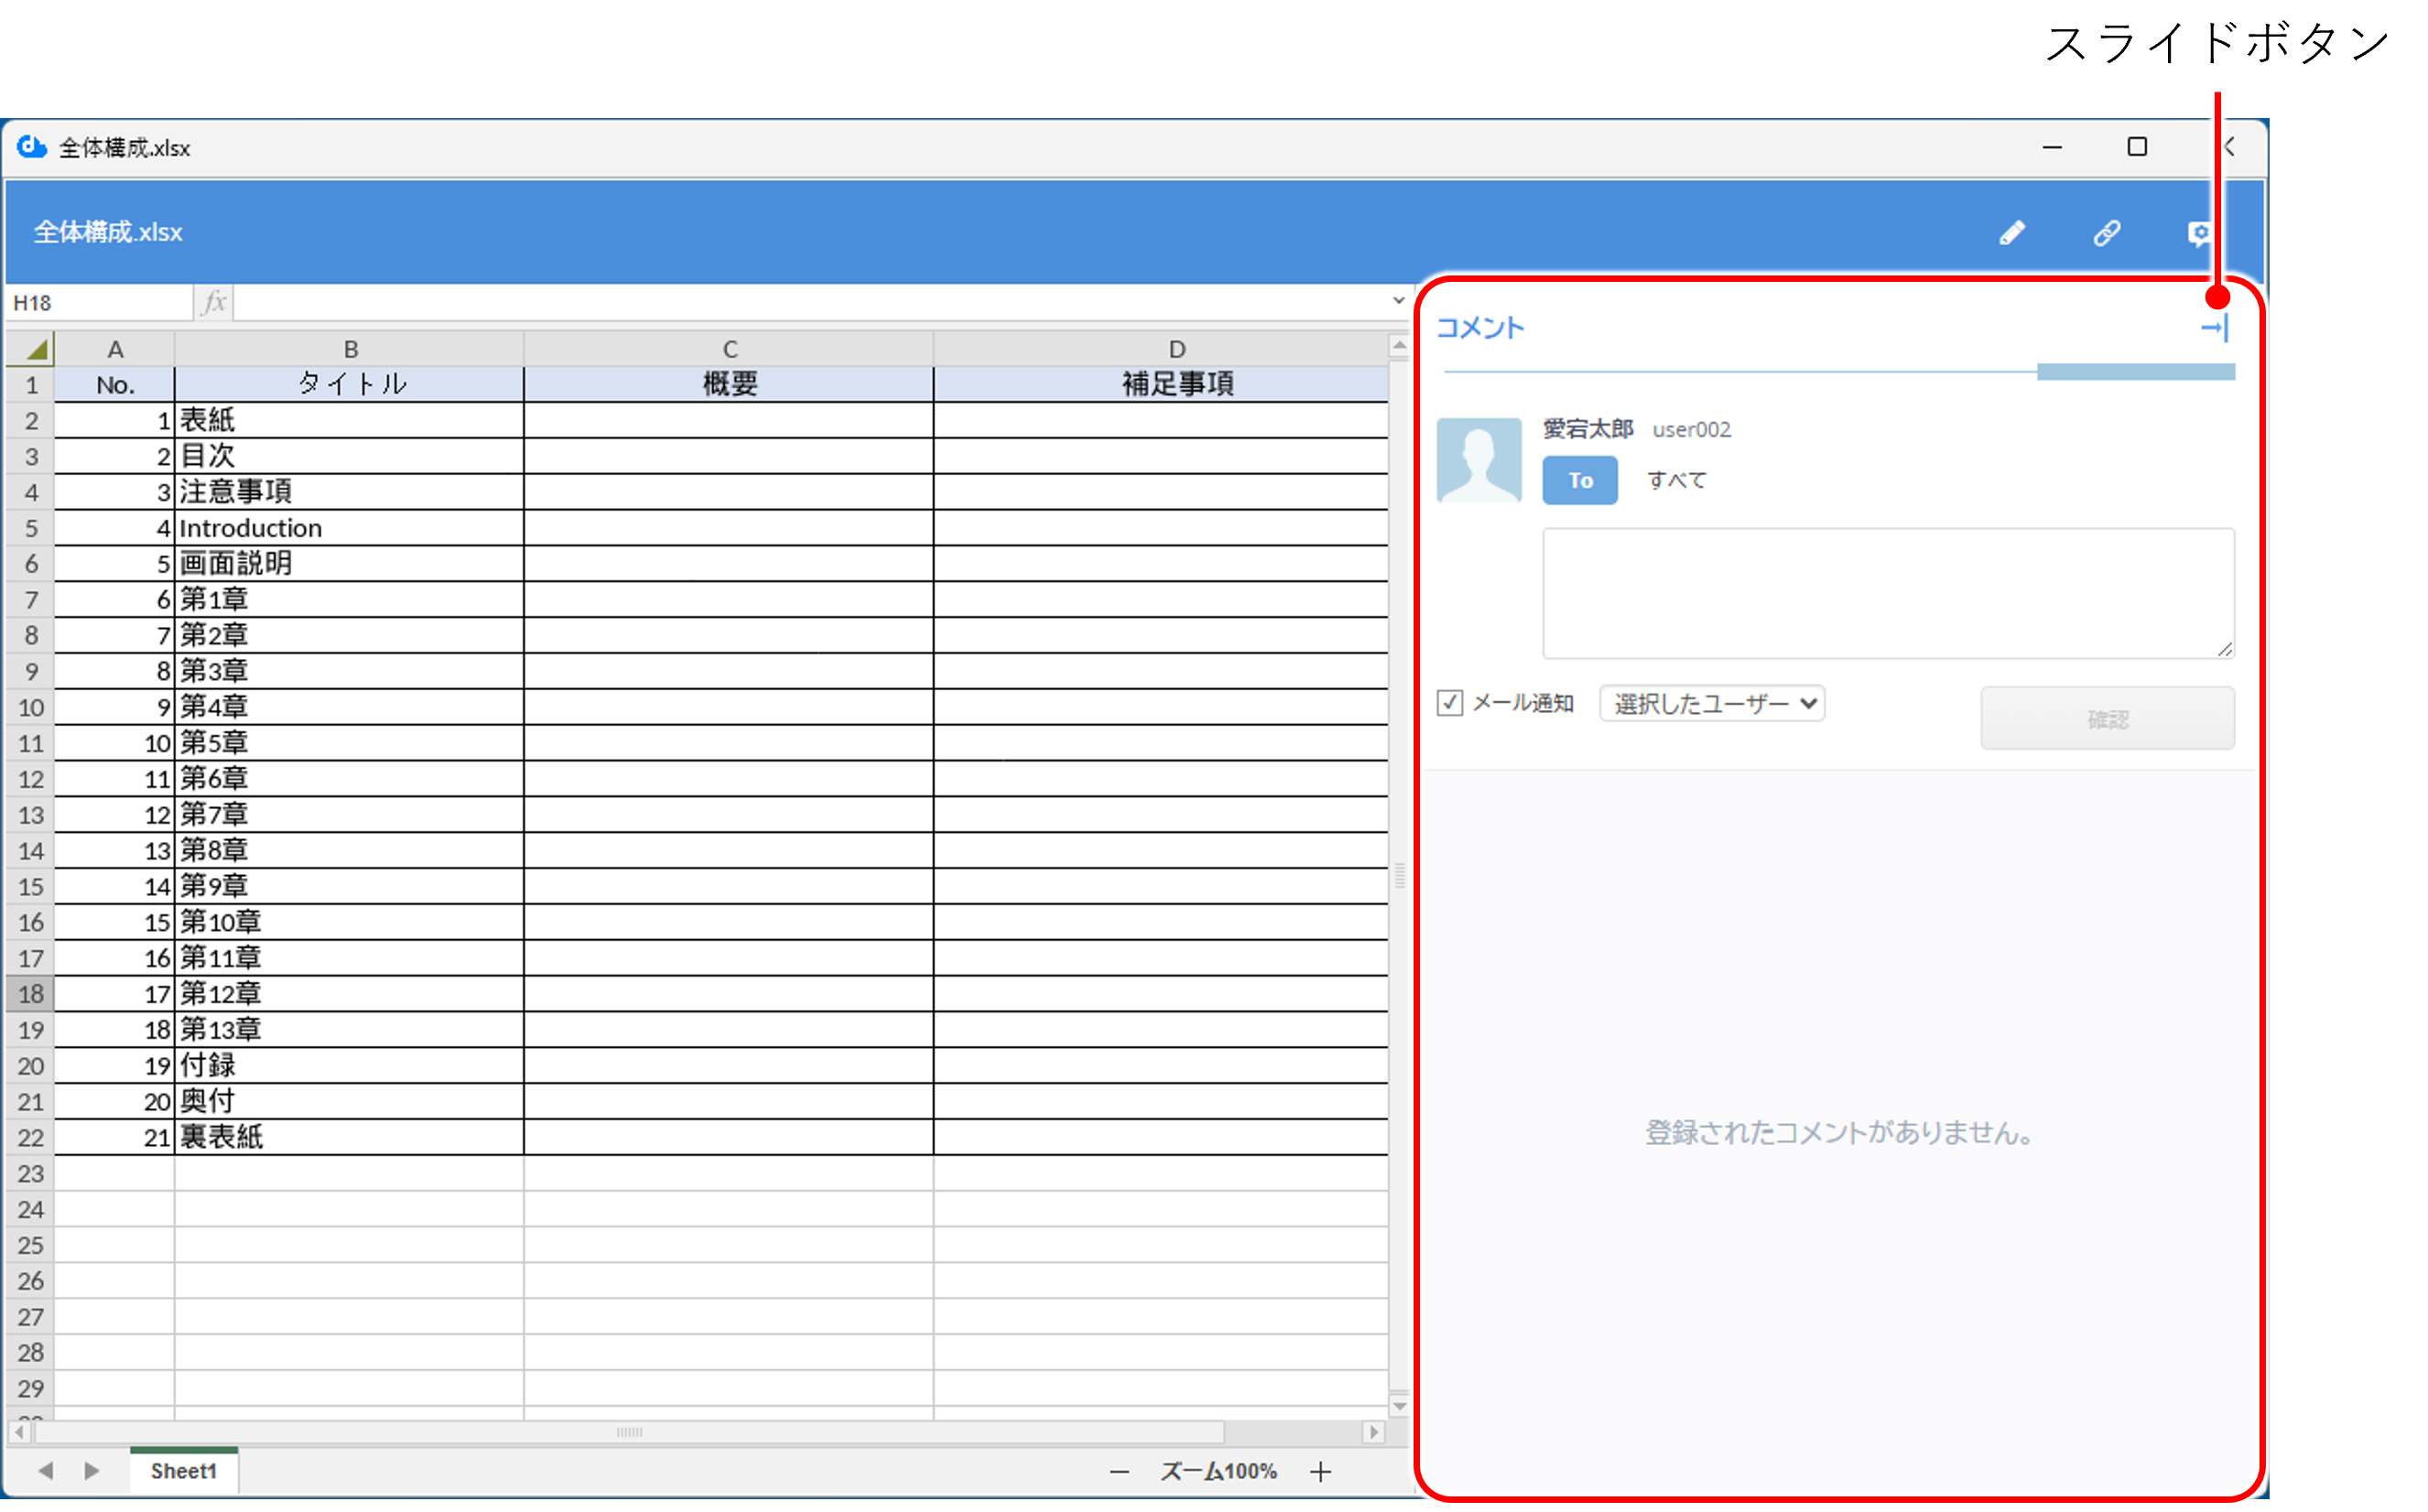Switch to the Sheet1 tab

[x=184, y=1470]
